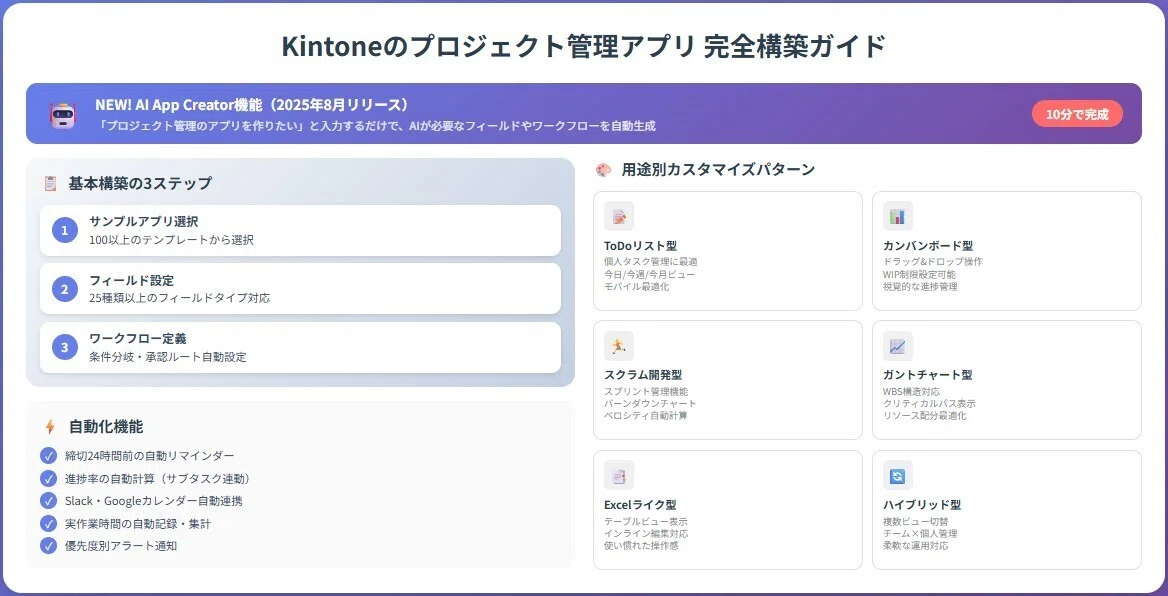Click the text "スプリント管理機能"
The height and width of the screenshot is (596, 1168).
coord(646,391)
